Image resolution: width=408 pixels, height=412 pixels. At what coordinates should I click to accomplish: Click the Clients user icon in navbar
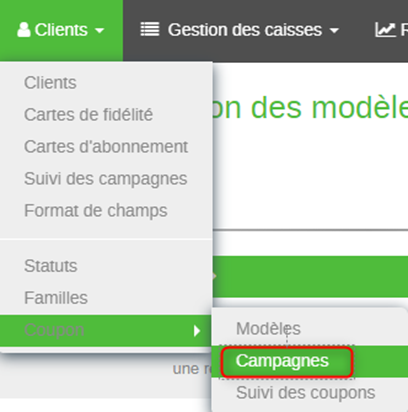click(x=24, y=30)
